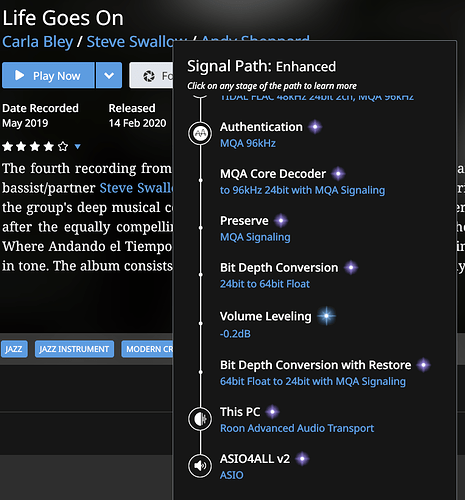Select the MODERN CR genre tag
Viewport: 465px width, 500px height.
148,349
